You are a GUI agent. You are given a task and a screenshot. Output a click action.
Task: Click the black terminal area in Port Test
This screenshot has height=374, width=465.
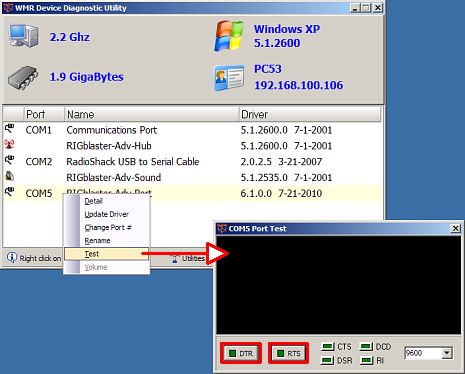tap(338, 285)
